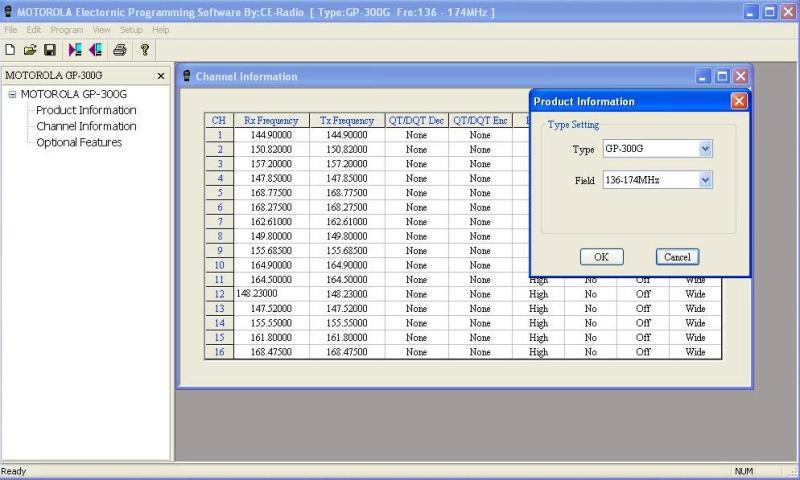The image size is (800, 480).
Task: Click channel 5 row header
Action: click(219, 193)
